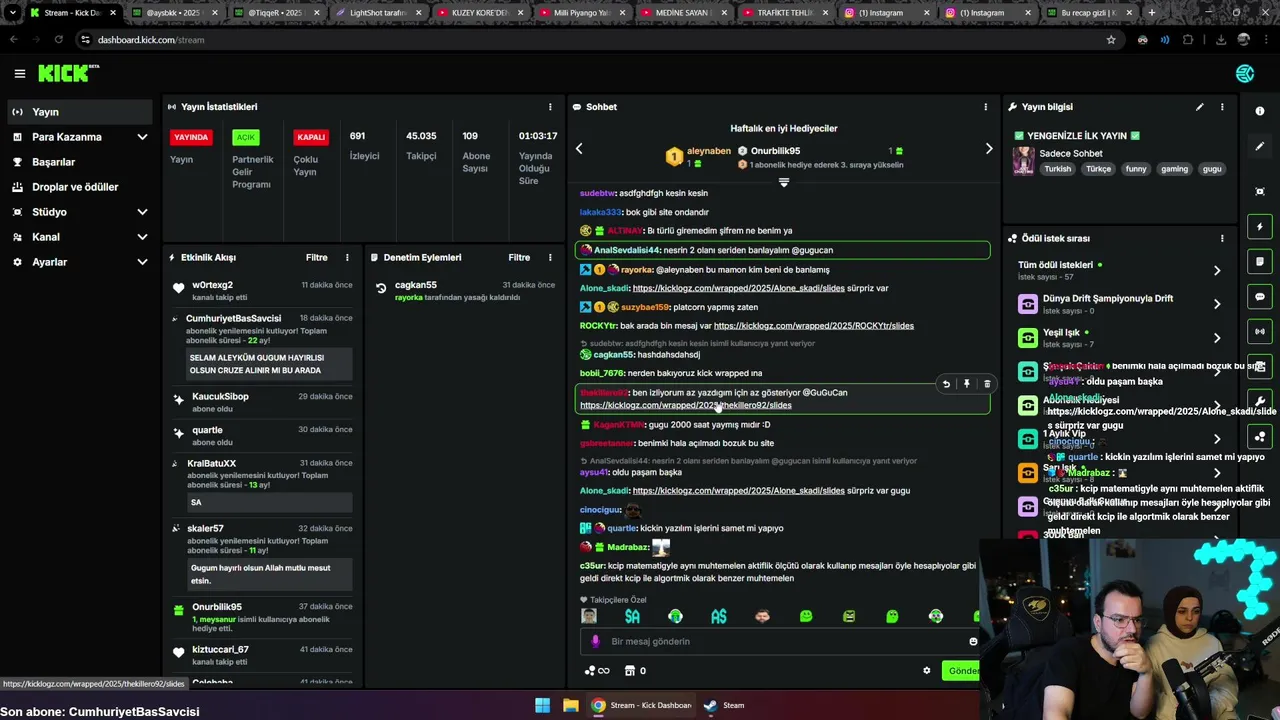Viewport: 1280px width, 720px height.
Task: Click the Bir mesaj gönderin input field
Action: click(780, 641)
